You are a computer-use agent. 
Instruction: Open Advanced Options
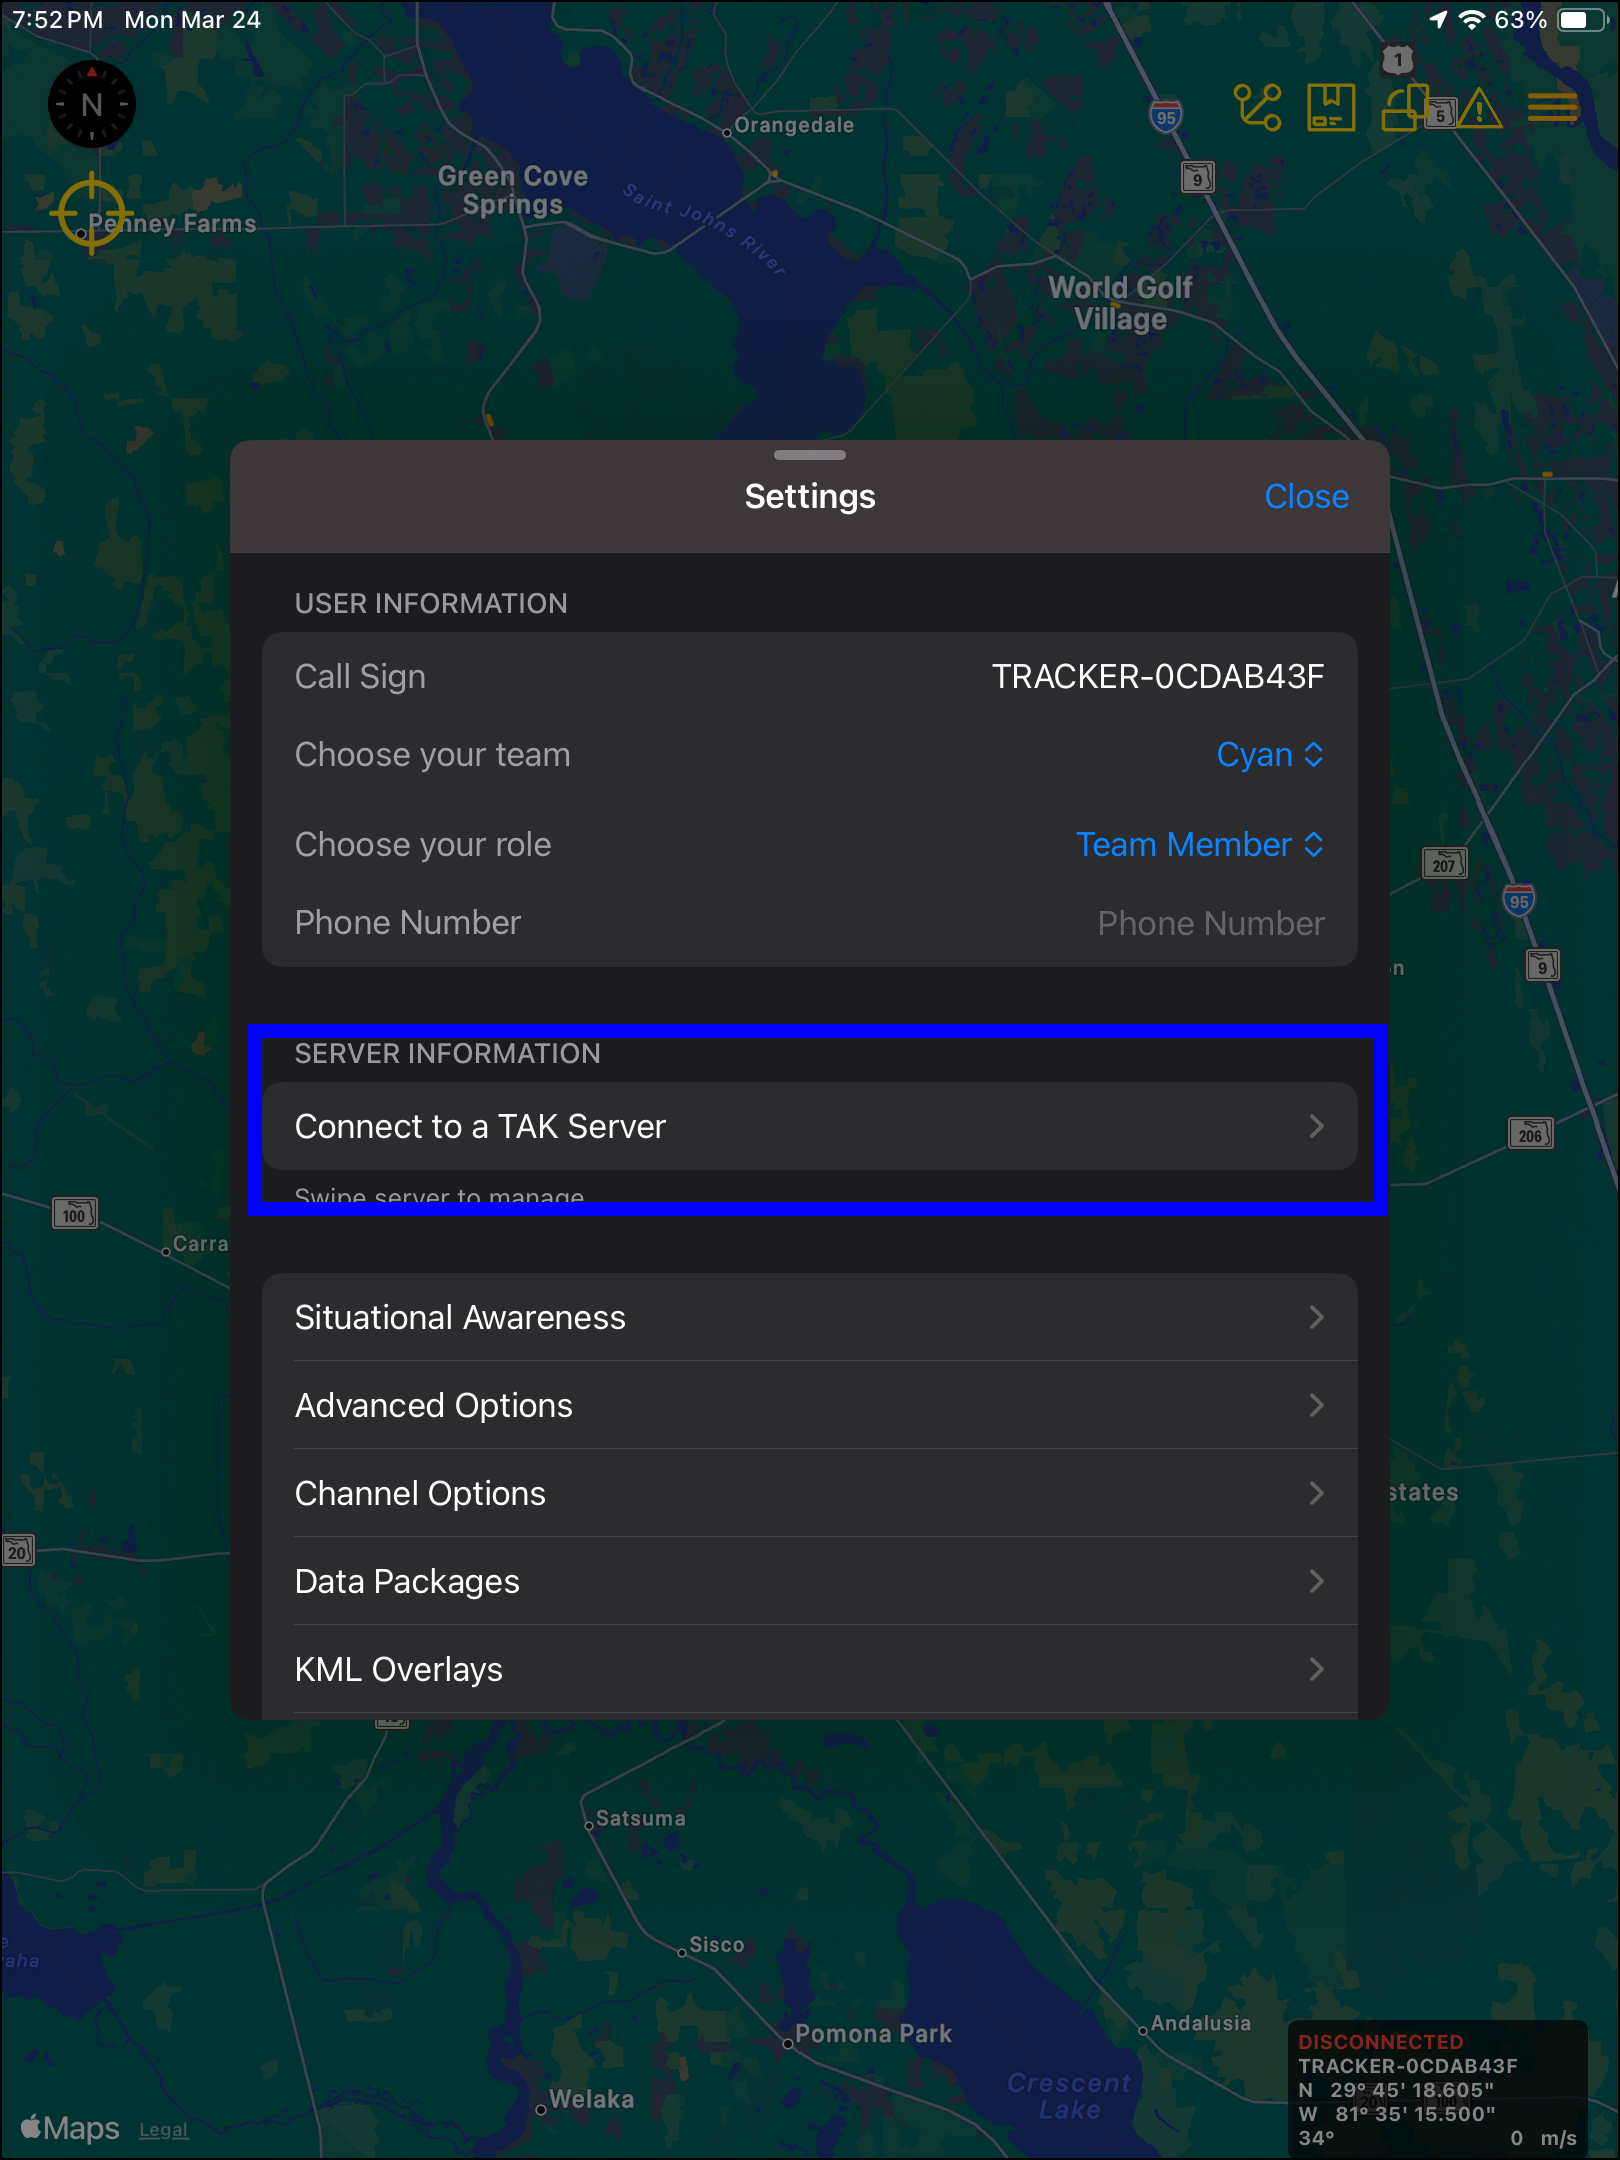coord(809,1406)
